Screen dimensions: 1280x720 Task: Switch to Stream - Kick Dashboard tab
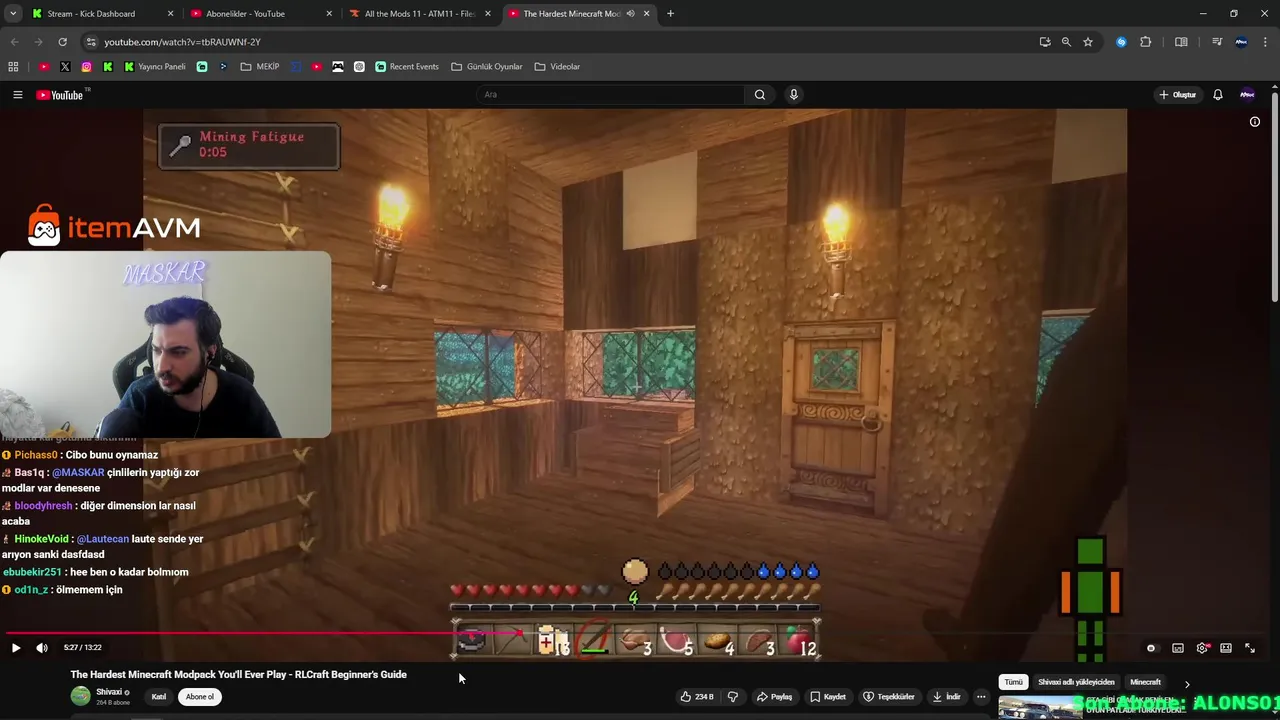tap(91, 14)
